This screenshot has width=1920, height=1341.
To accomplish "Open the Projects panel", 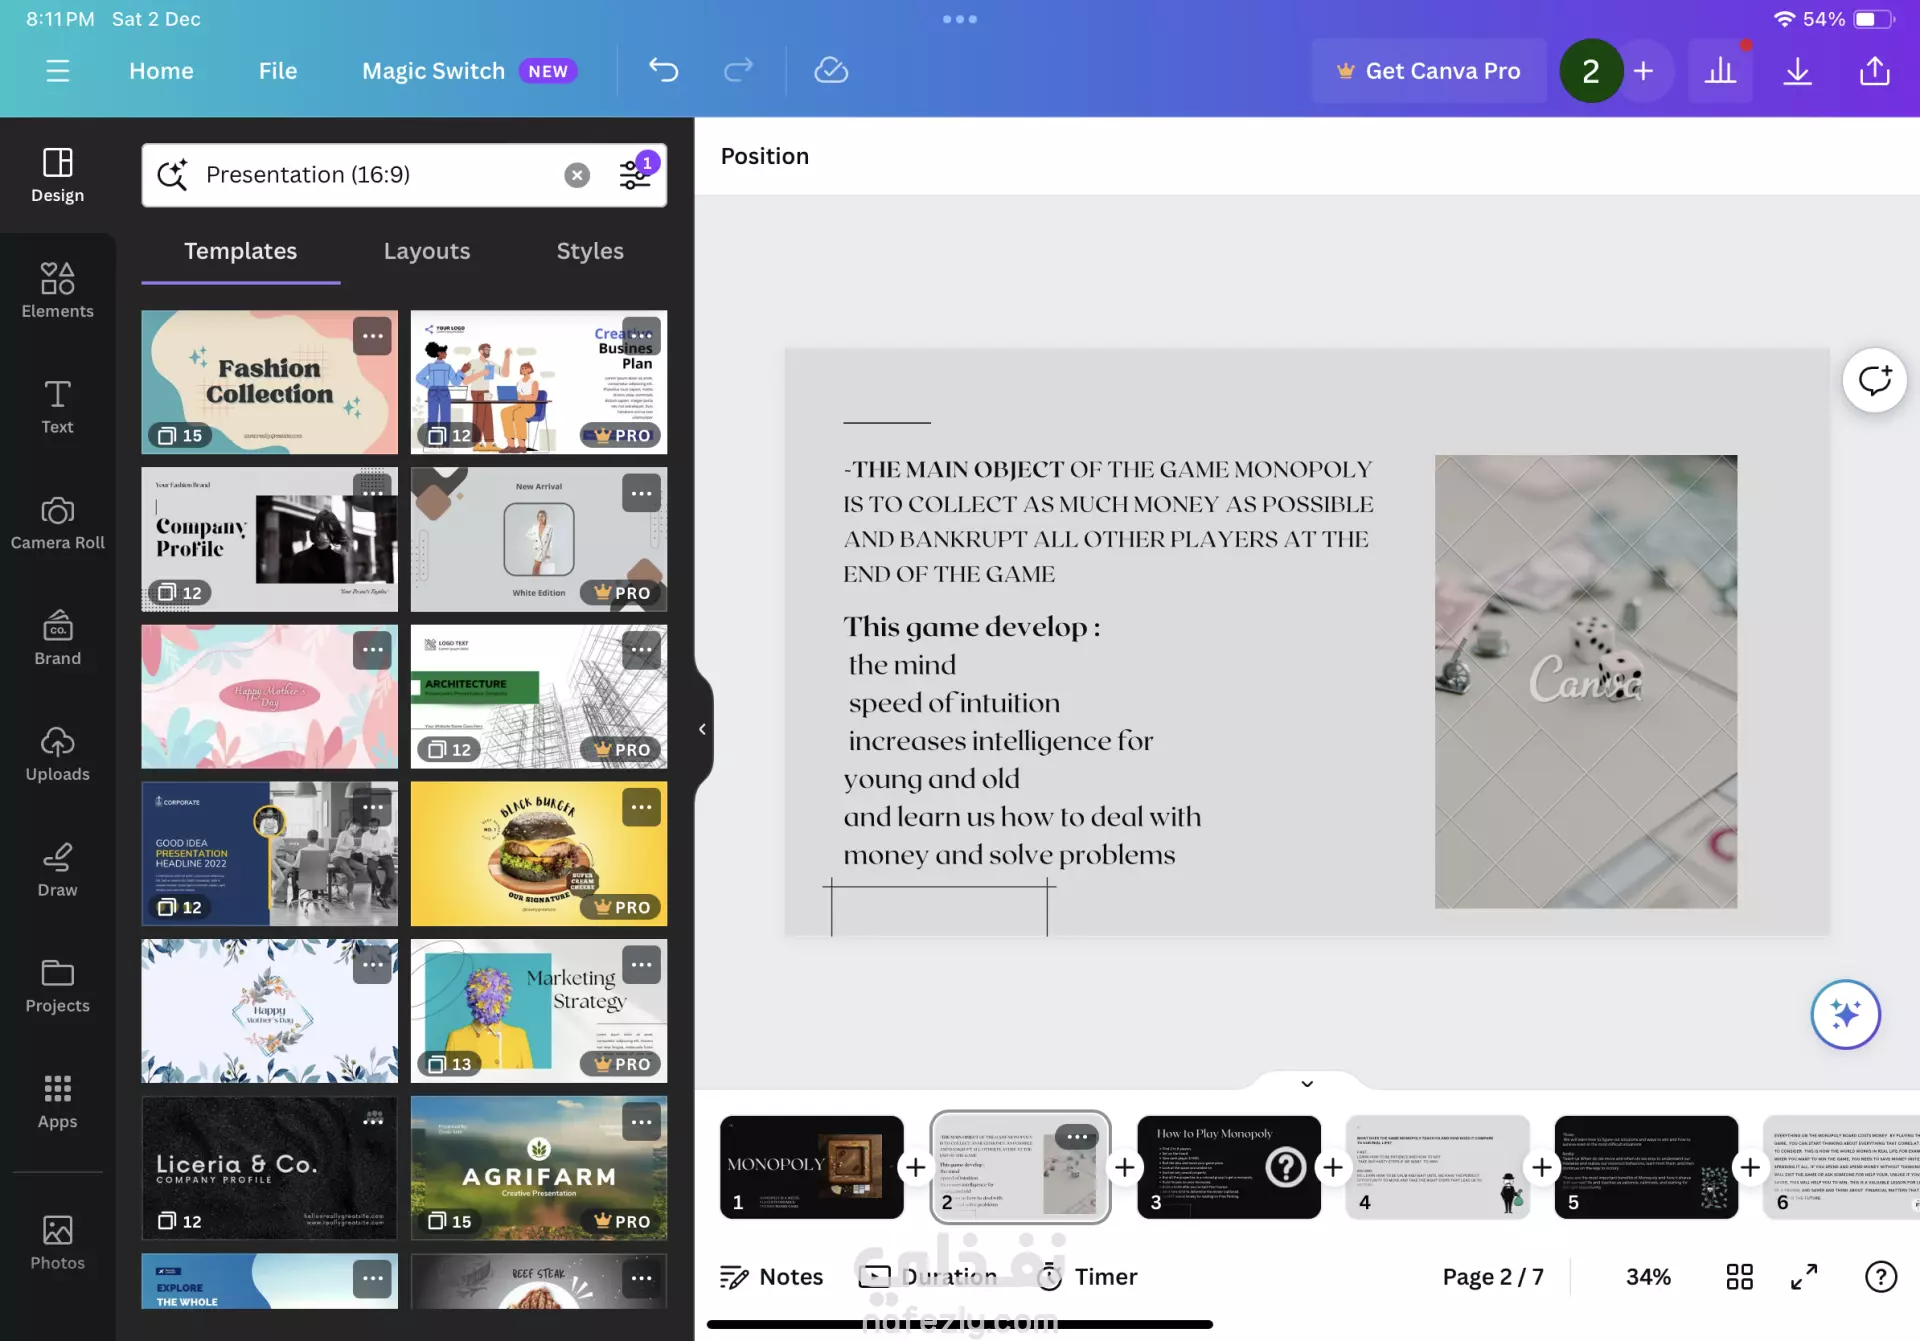I will coord(57,985).
